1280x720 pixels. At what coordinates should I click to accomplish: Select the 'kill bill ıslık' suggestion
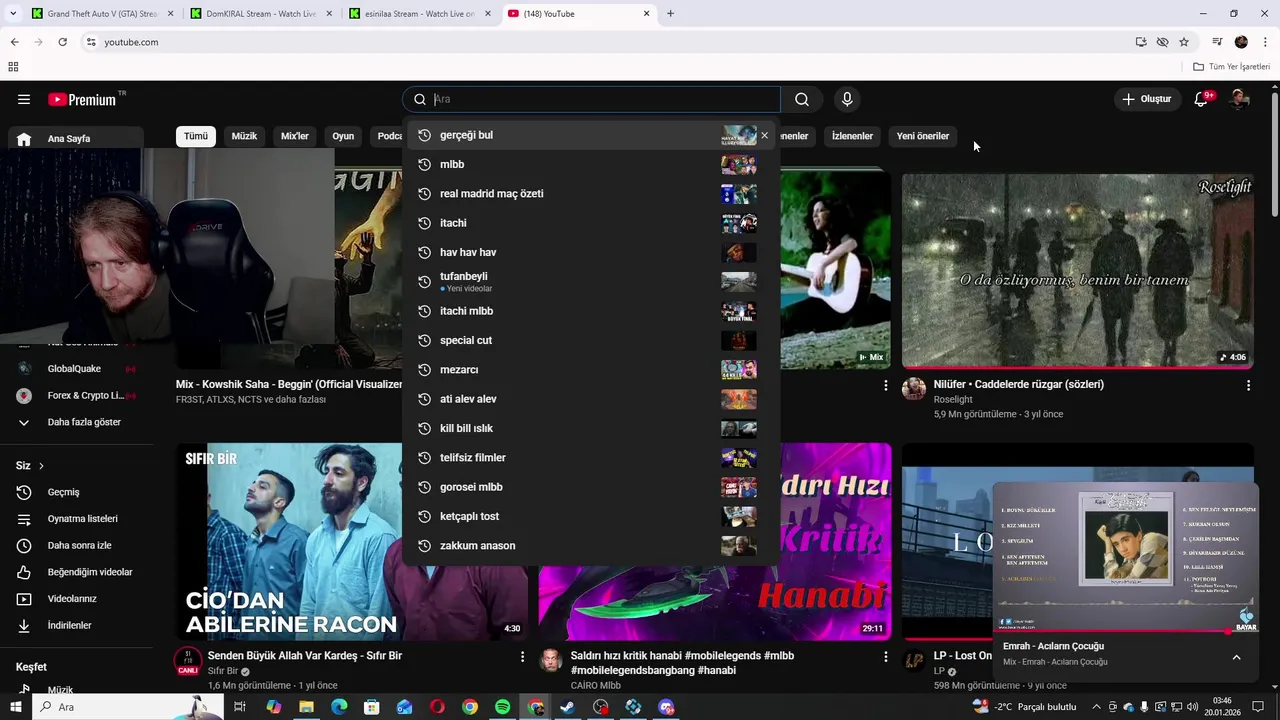point(590,428)
